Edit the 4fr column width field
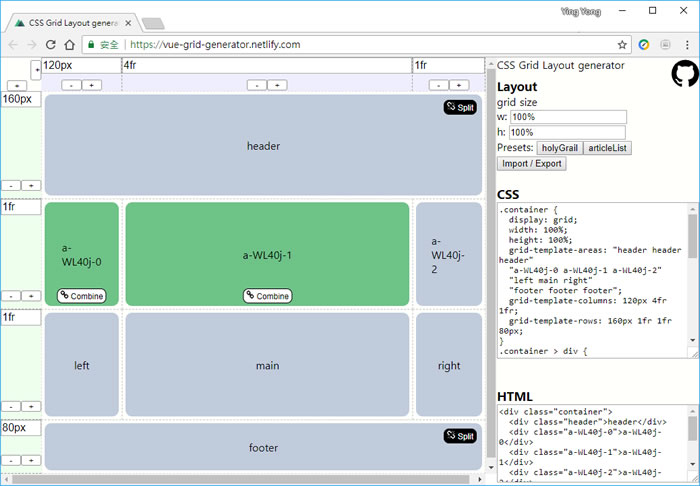Image resolution: width=700 pixels, height=486 pixels. 267,66
